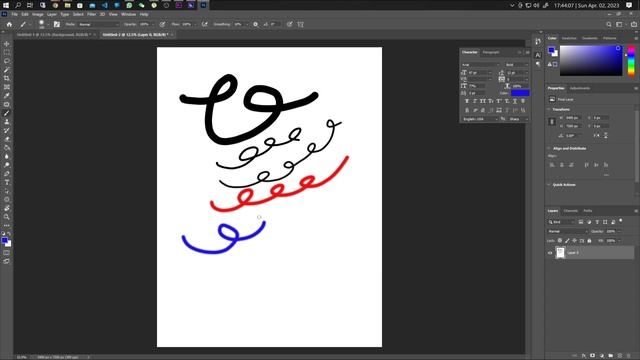Open the collapsed Character panel icon
The width and height of the screenshot is (640, 360).
[538, 55]
